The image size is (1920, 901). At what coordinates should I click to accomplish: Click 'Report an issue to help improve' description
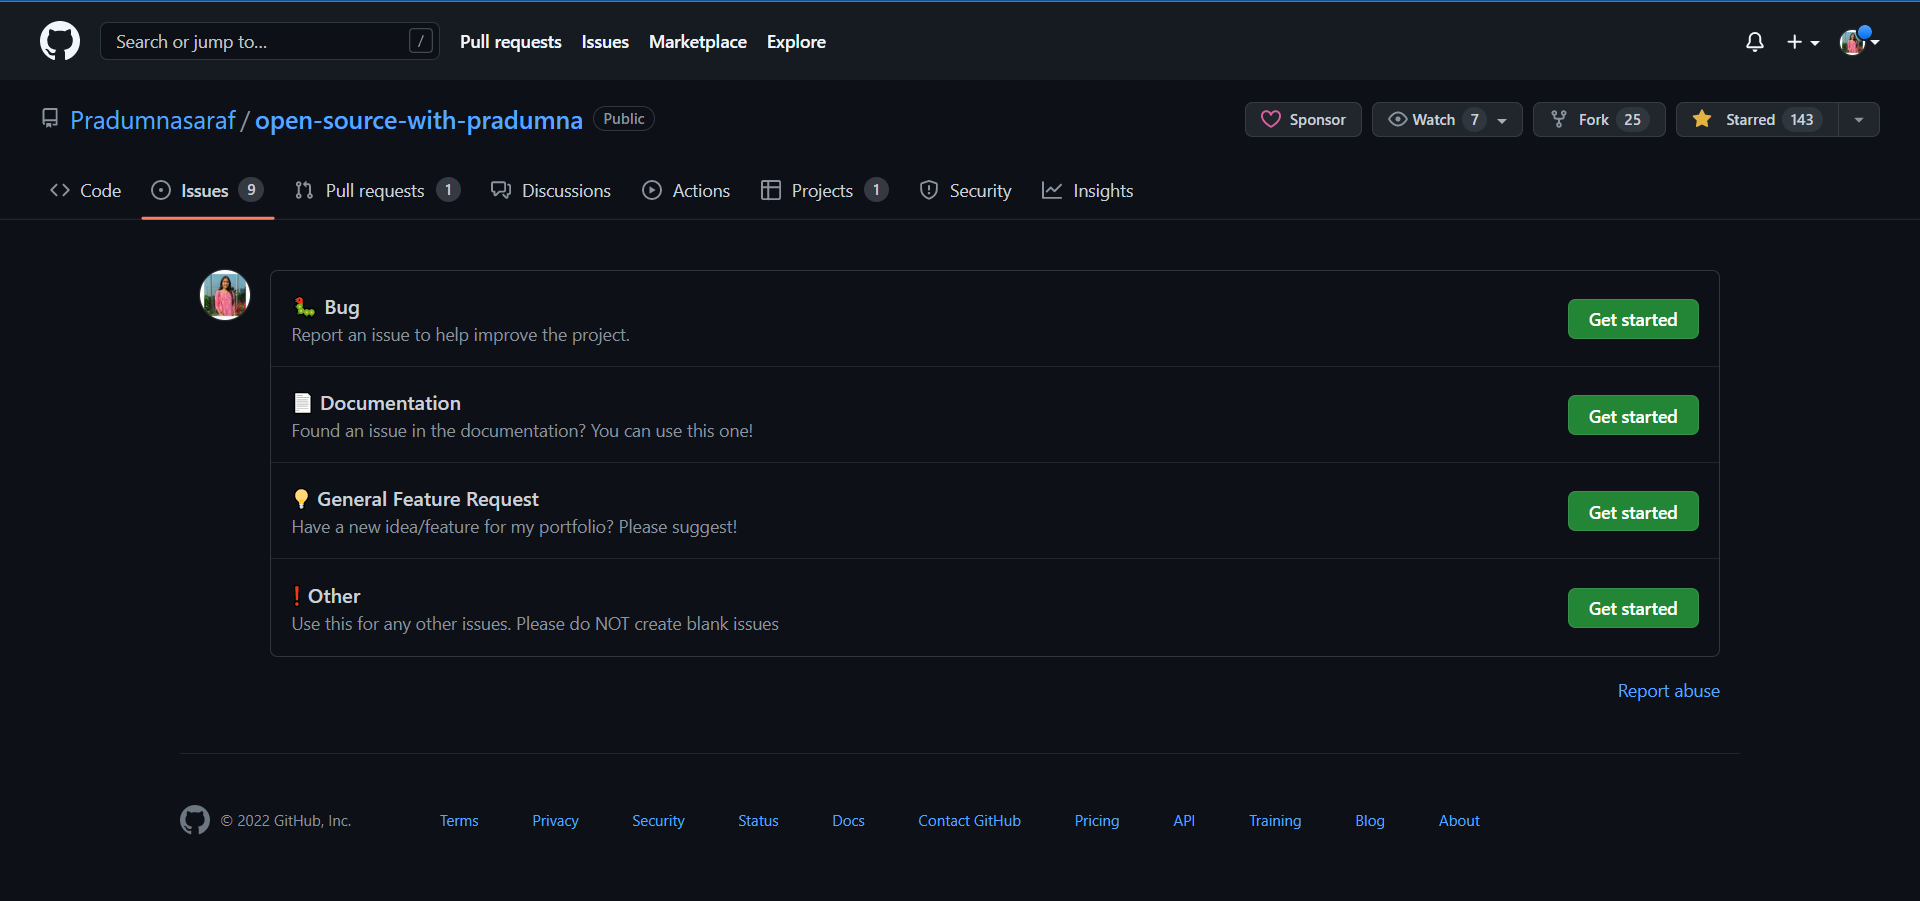tap(461, 335)
